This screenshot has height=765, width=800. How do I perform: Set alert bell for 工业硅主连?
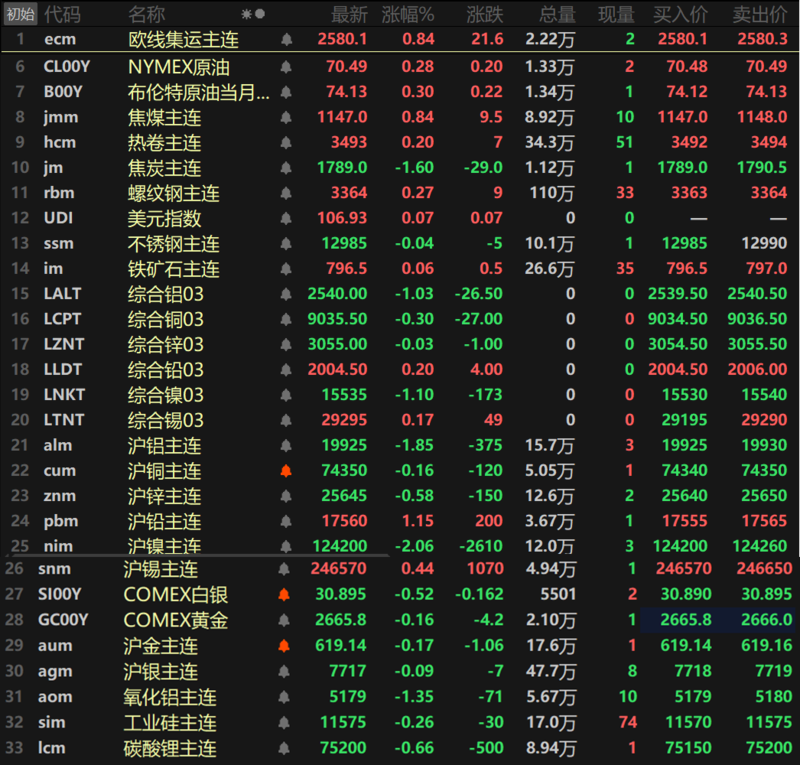pyautogui.click(x=284, y=723)
